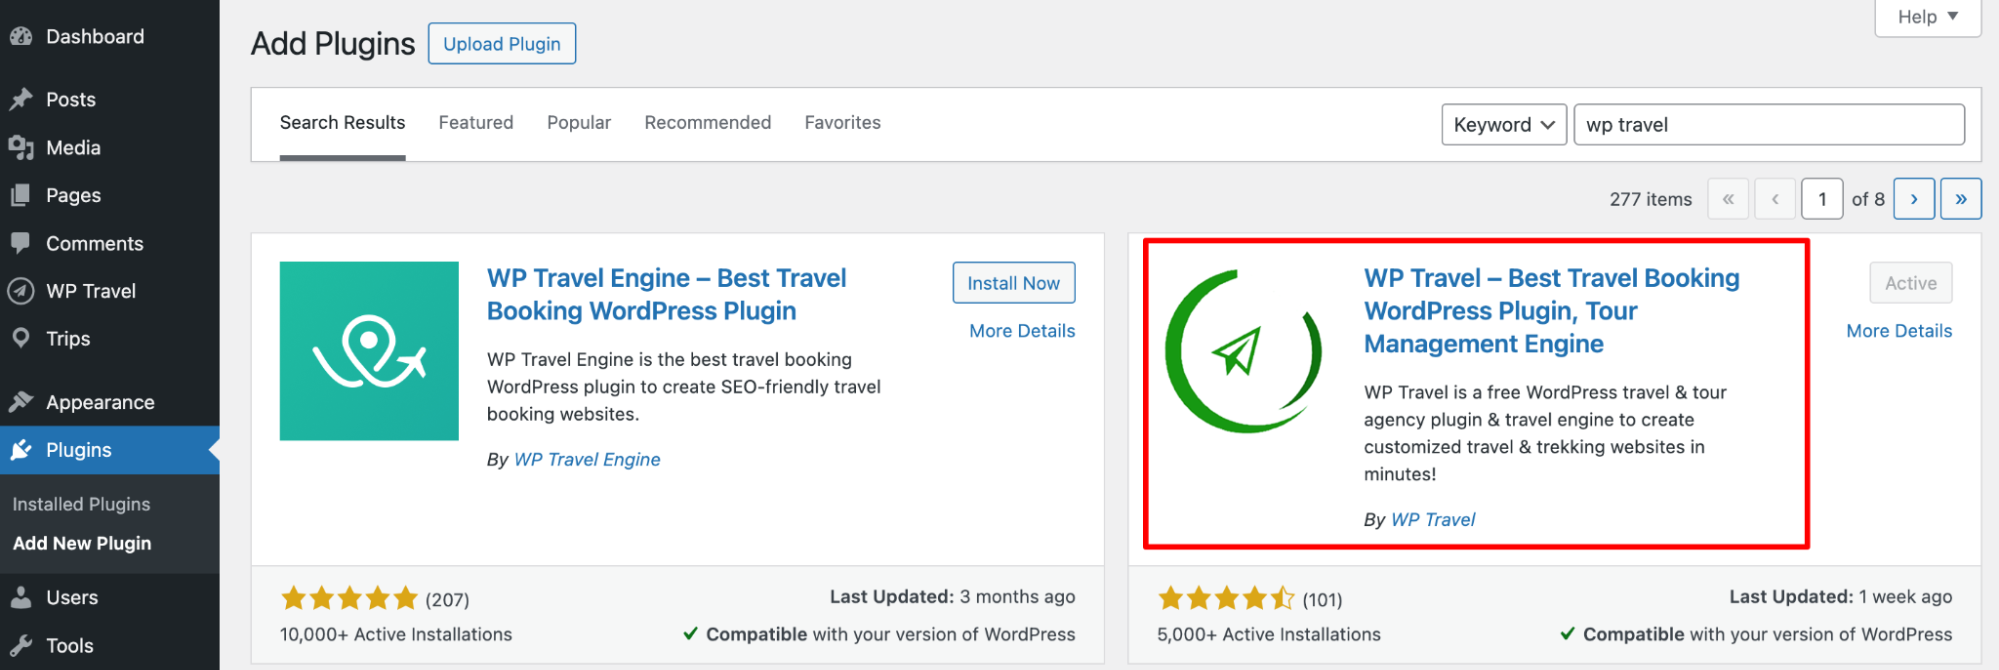Open the Media library icon
This screenshot has height=670, width=1999.
[x=23, y=147]
